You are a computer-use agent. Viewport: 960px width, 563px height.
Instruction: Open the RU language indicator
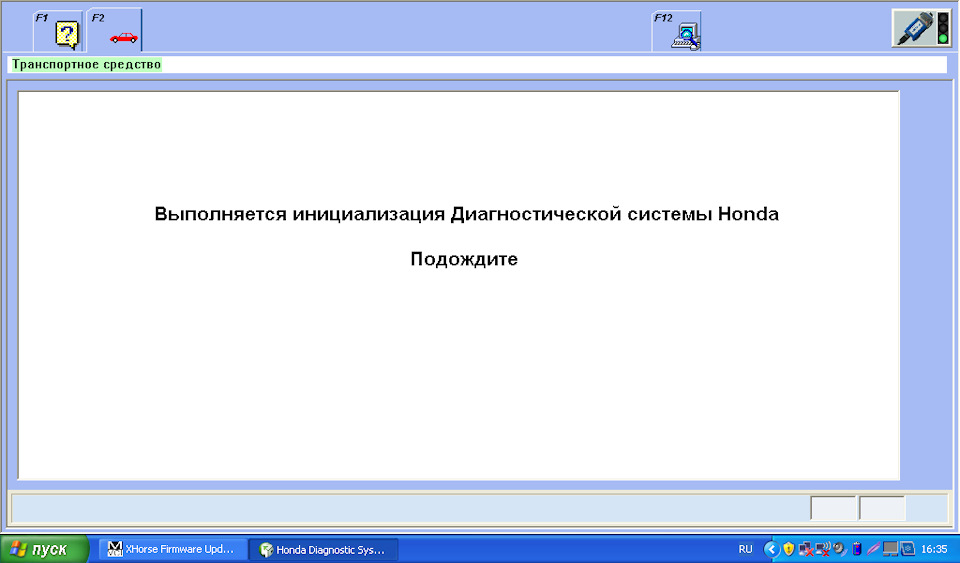(745, 549)
